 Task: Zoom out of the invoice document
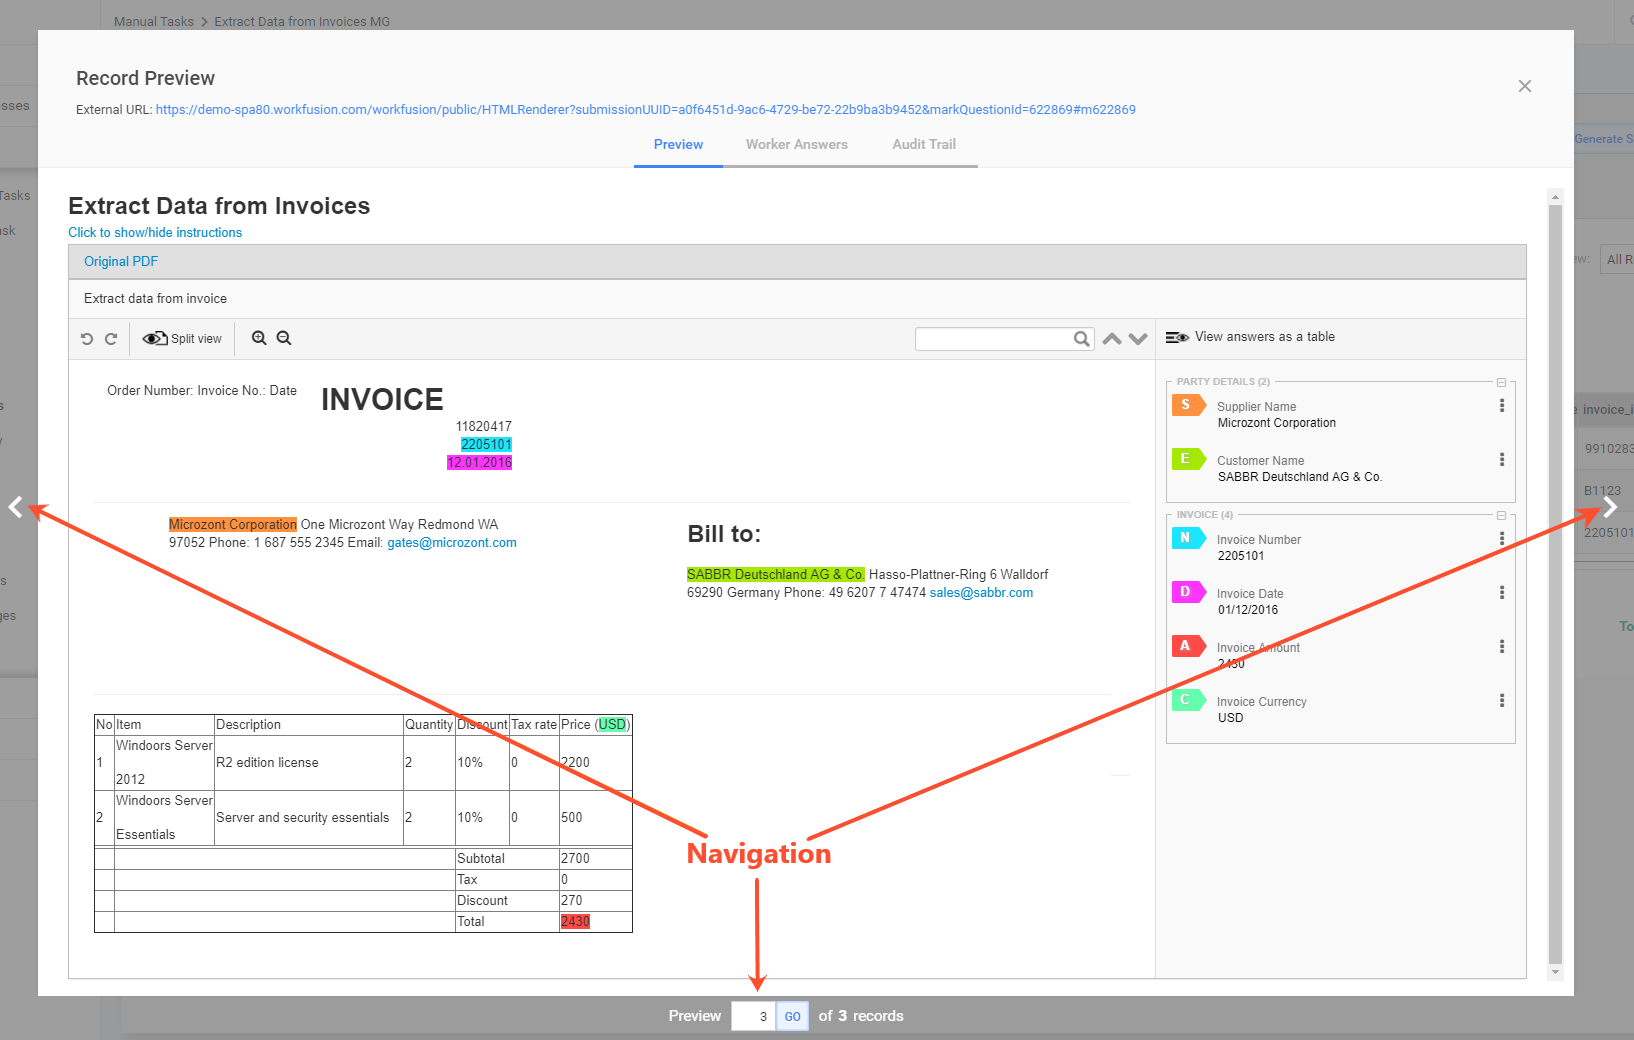[284, 338]
